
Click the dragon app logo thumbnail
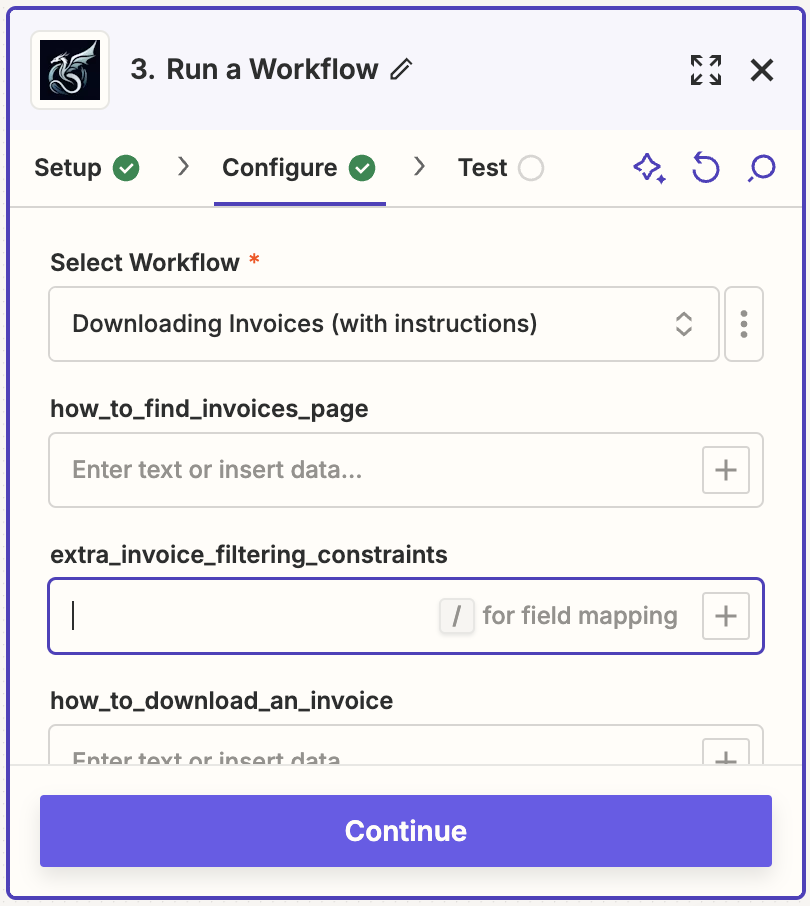(70, 70)
